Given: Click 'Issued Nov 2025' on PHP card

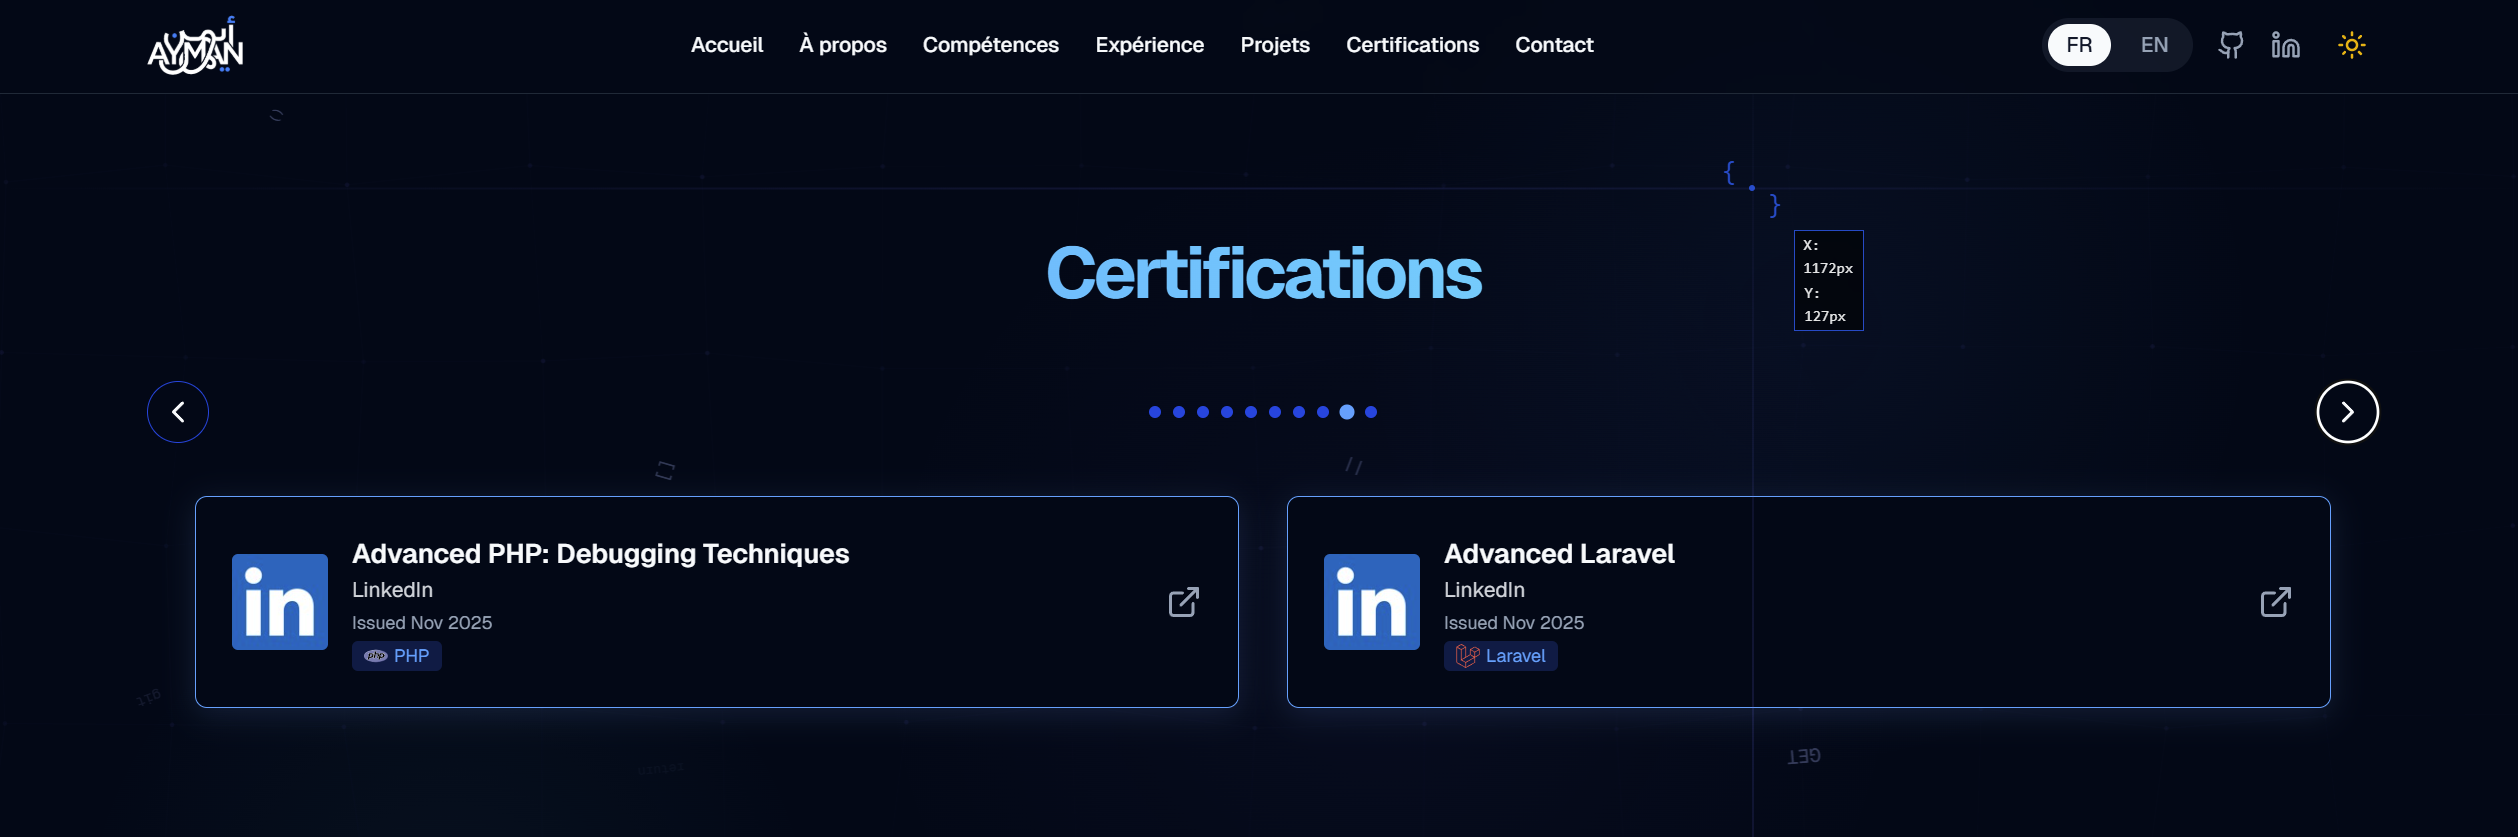Looking at the screenshot, I should tap(422, 623).
